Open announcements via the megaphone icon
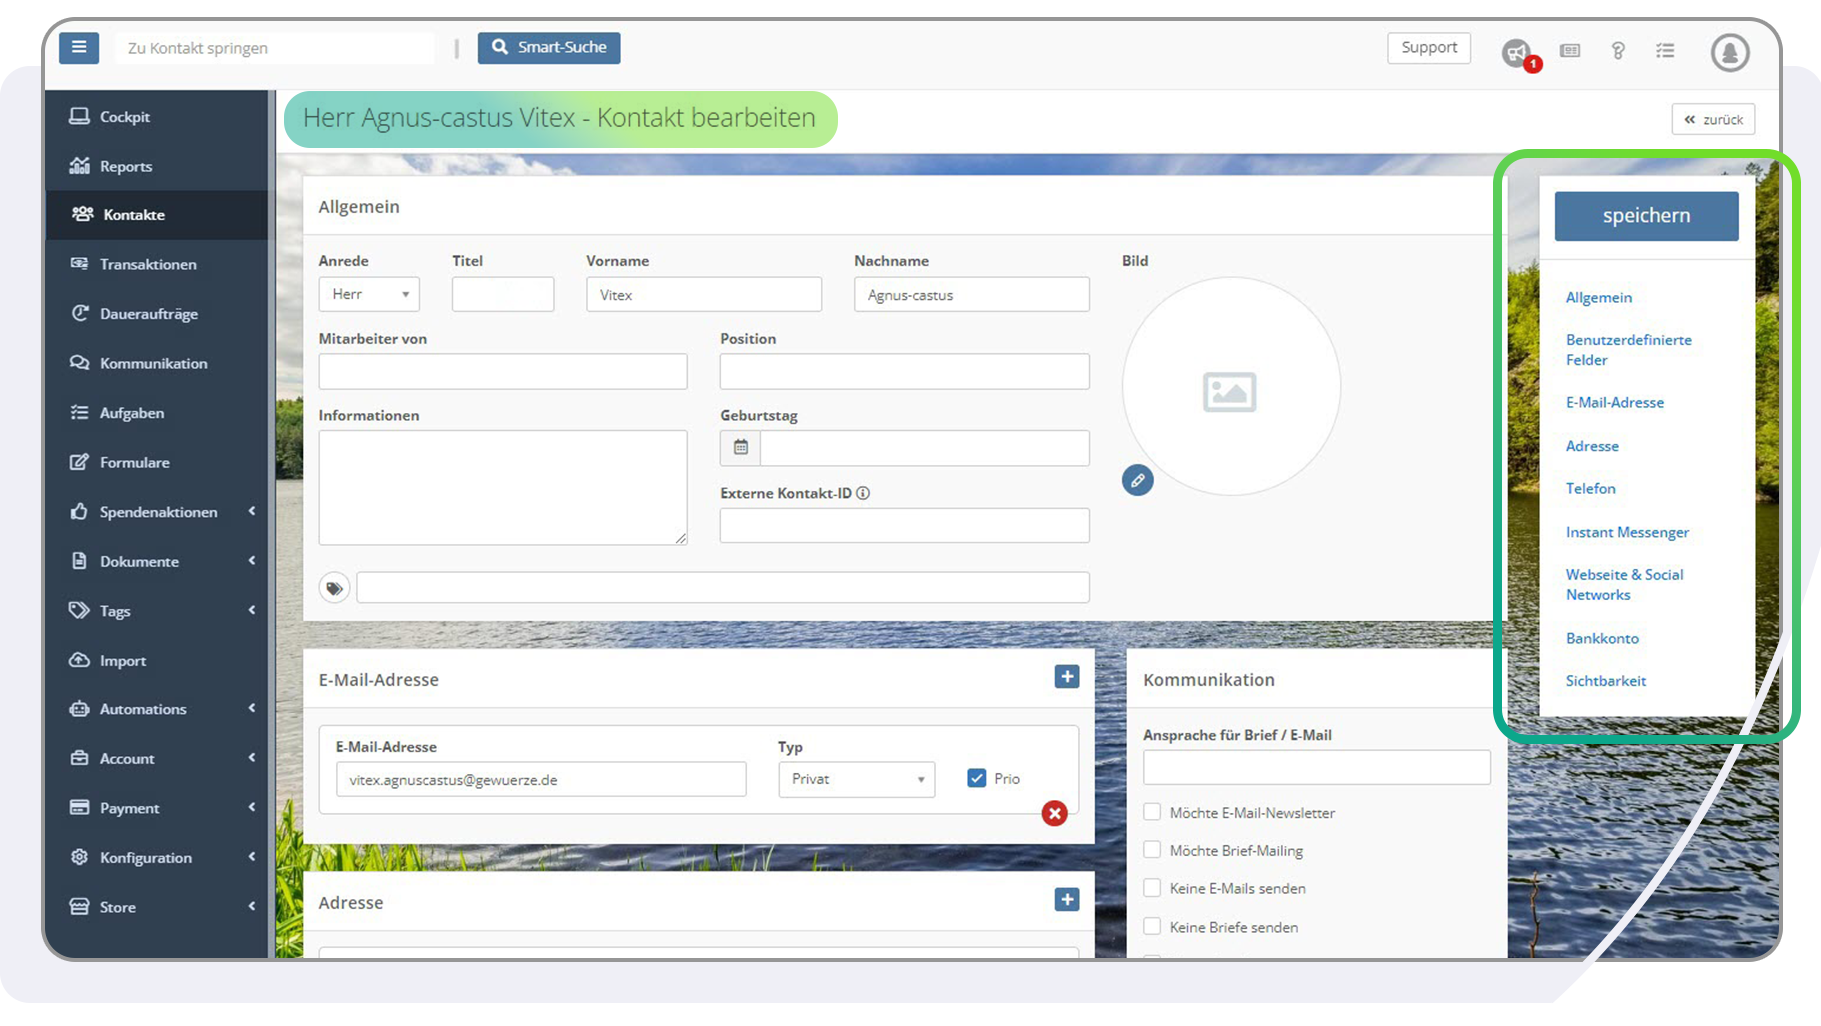The width and height of the screenshot is (1821, 1026). click(x=1517, y=53)
